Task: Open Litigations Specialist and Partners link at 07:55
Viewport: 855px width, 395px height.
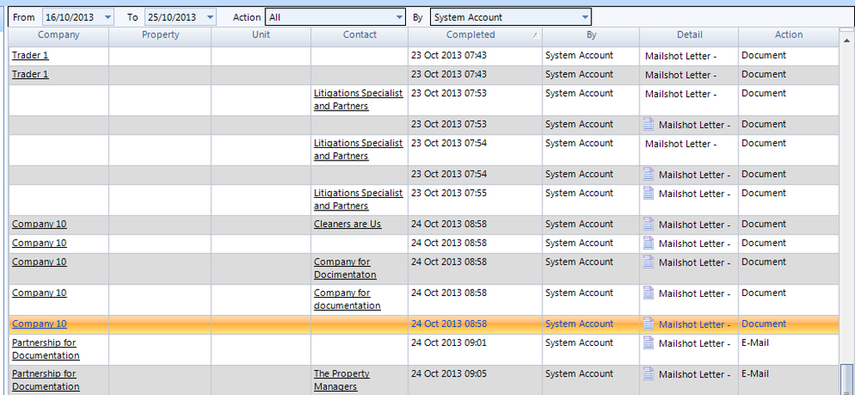Action: tap(358, 199)
